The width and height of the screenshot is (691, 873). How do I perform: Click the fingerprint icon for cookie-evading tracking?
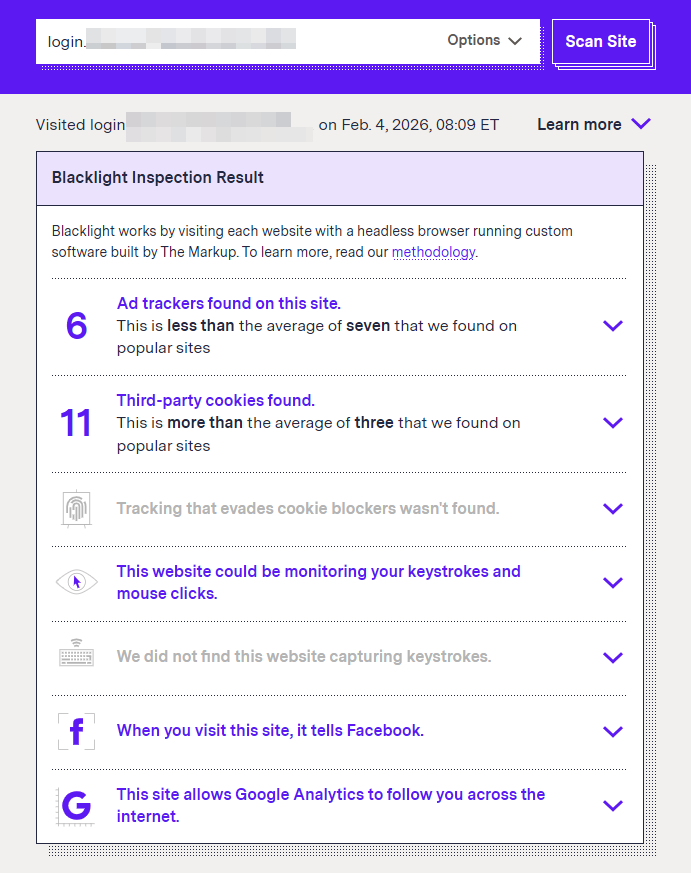click(76, 509)
